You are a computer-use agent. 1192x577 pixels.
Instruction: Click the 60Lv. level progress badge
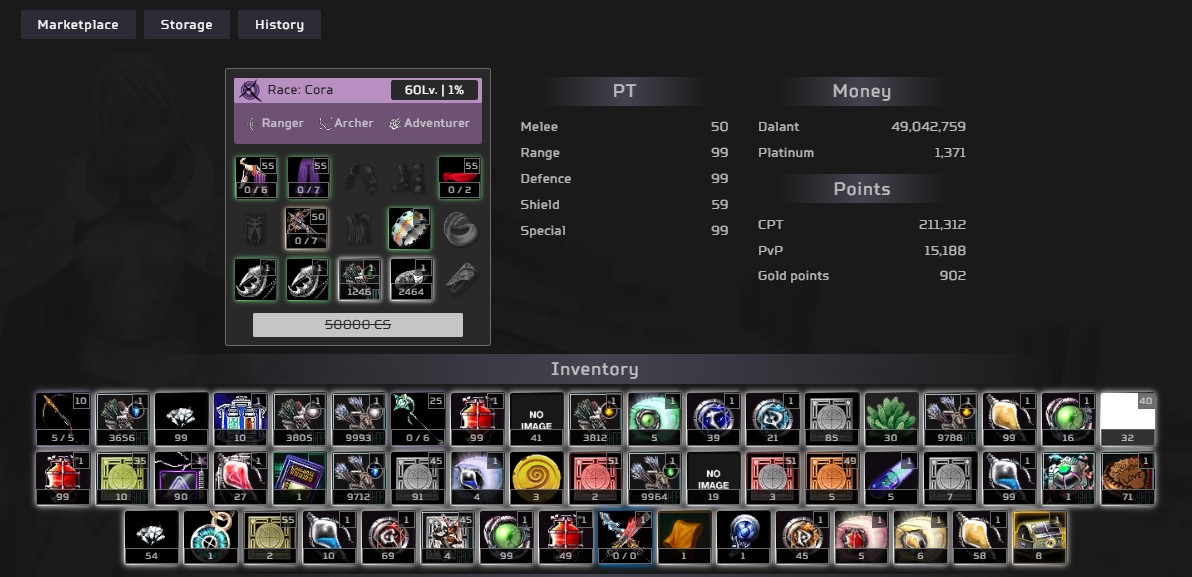click(434, 90)
